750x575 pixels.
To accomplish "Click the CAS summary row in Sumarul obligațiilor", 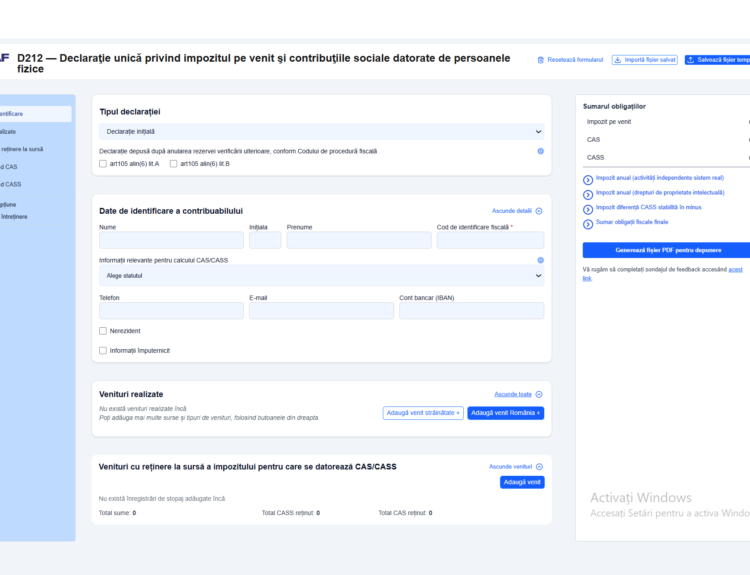I will coord(666,140).
